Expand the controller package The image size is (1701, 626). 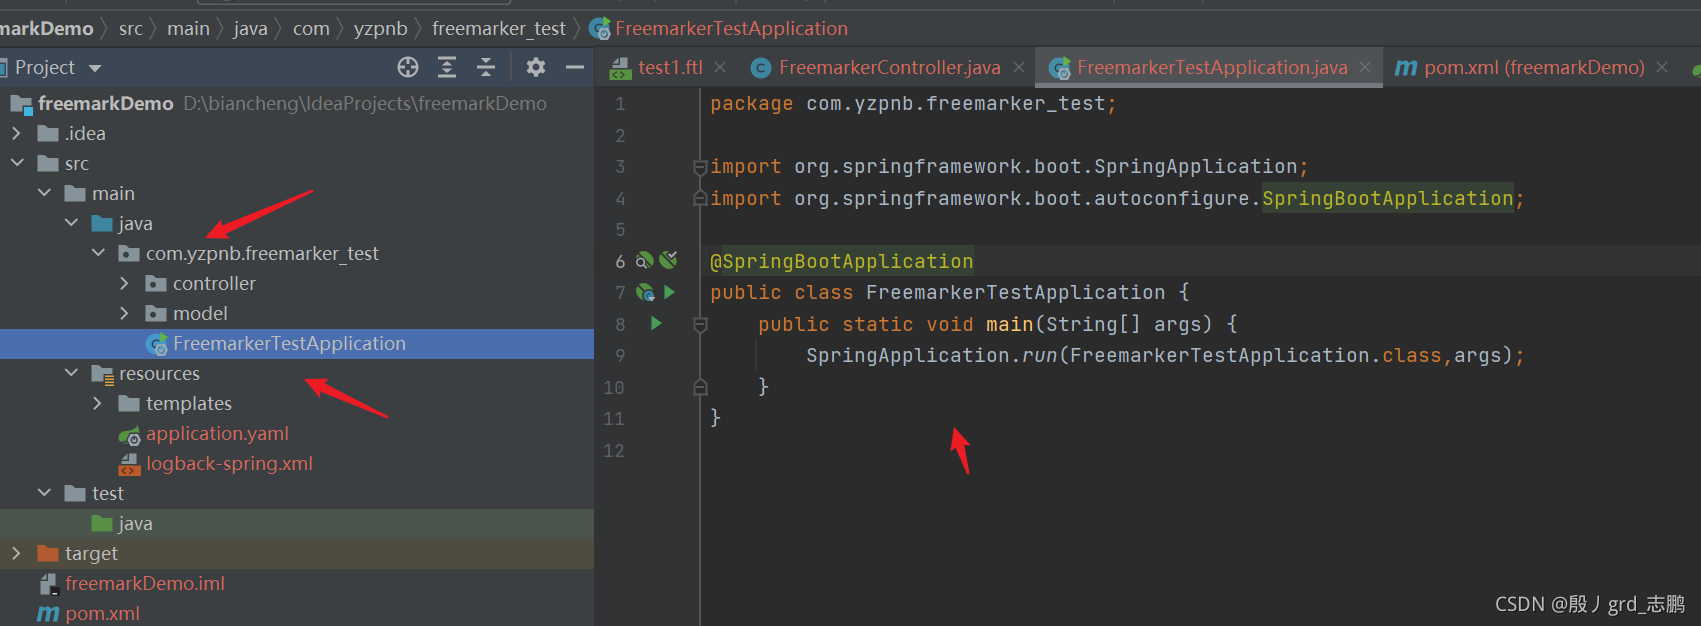click(x=124, y=283)
